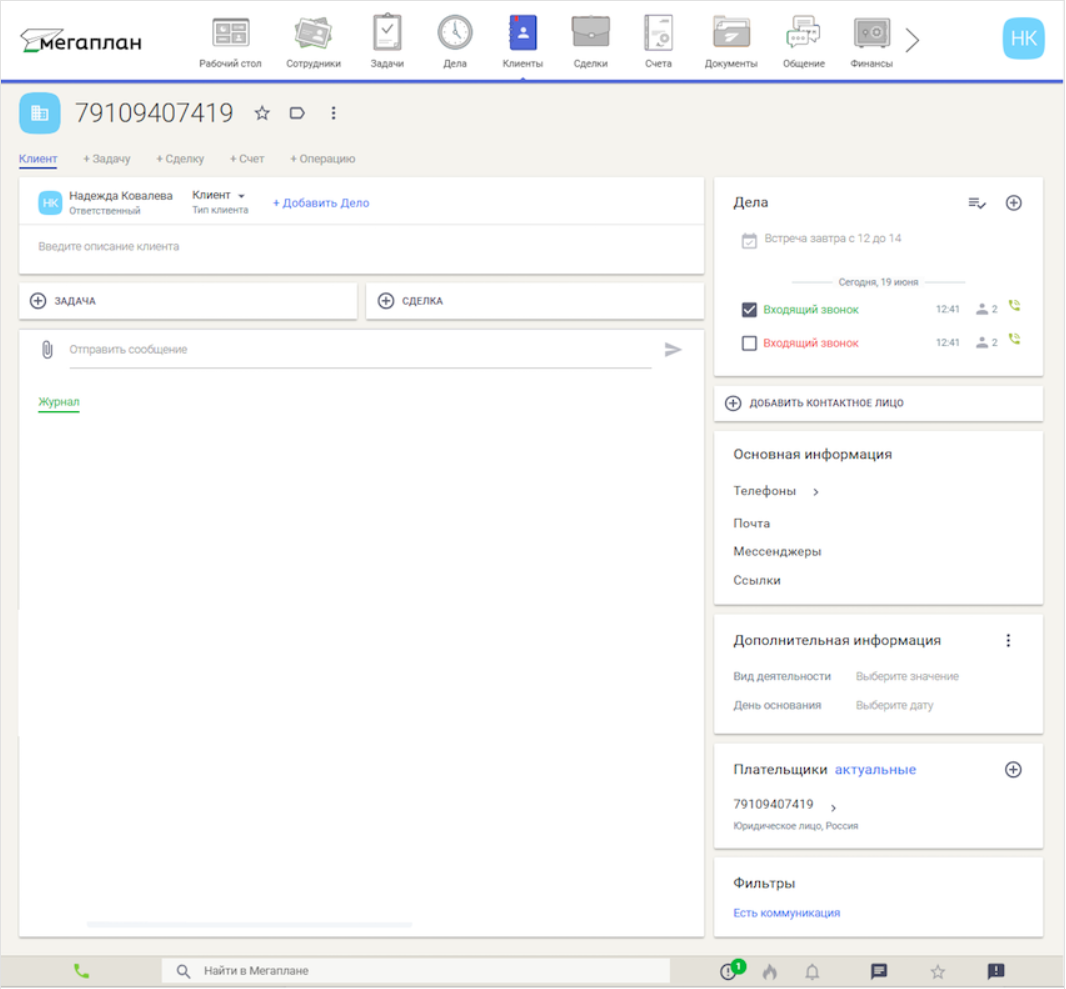This screenshot has width=1066, height=989.
Task: Star the client as favorite
Action: 262,113
